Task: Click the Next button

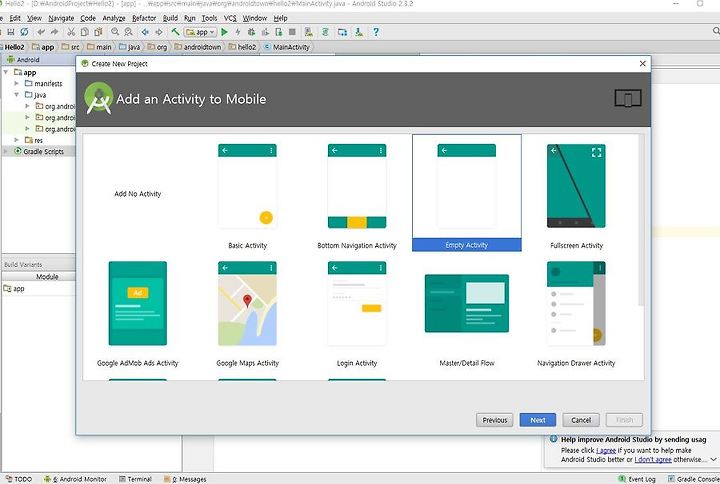Action: (x=538, y=420)
